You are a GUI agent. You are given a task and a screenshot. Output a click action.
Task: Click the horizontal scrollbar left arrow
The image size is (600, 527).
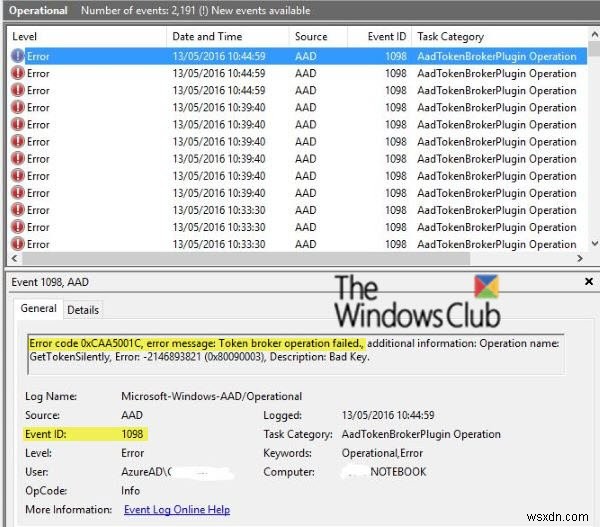[x=15, y=258]
